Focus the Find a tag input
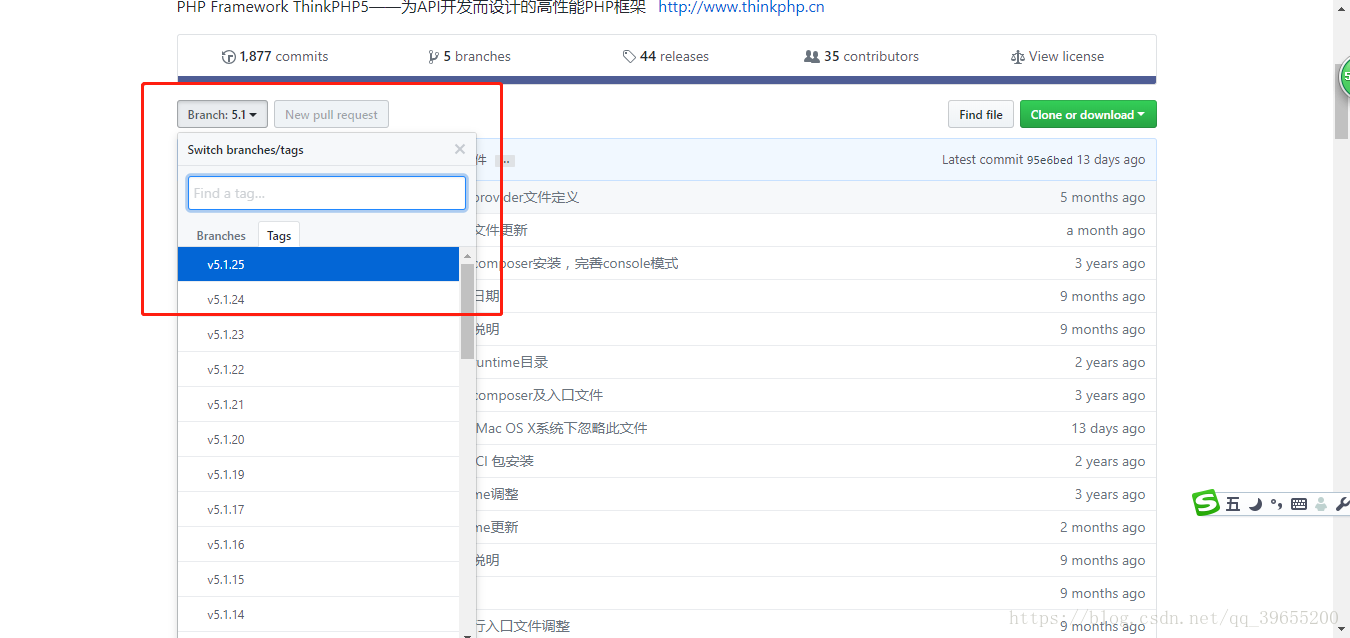 [x=327, y=193]
